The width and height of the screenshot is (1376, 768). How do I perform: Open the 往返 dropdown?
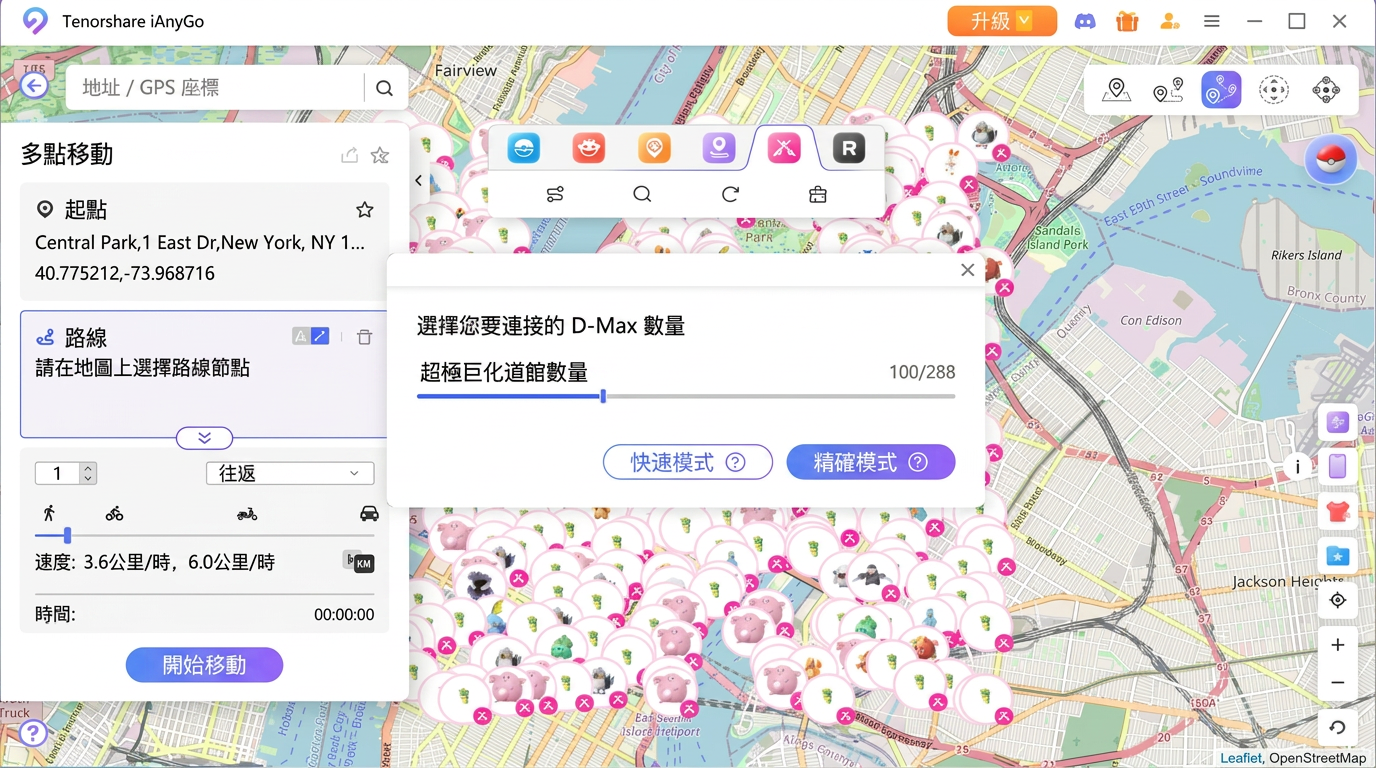(x=290, y=473)
